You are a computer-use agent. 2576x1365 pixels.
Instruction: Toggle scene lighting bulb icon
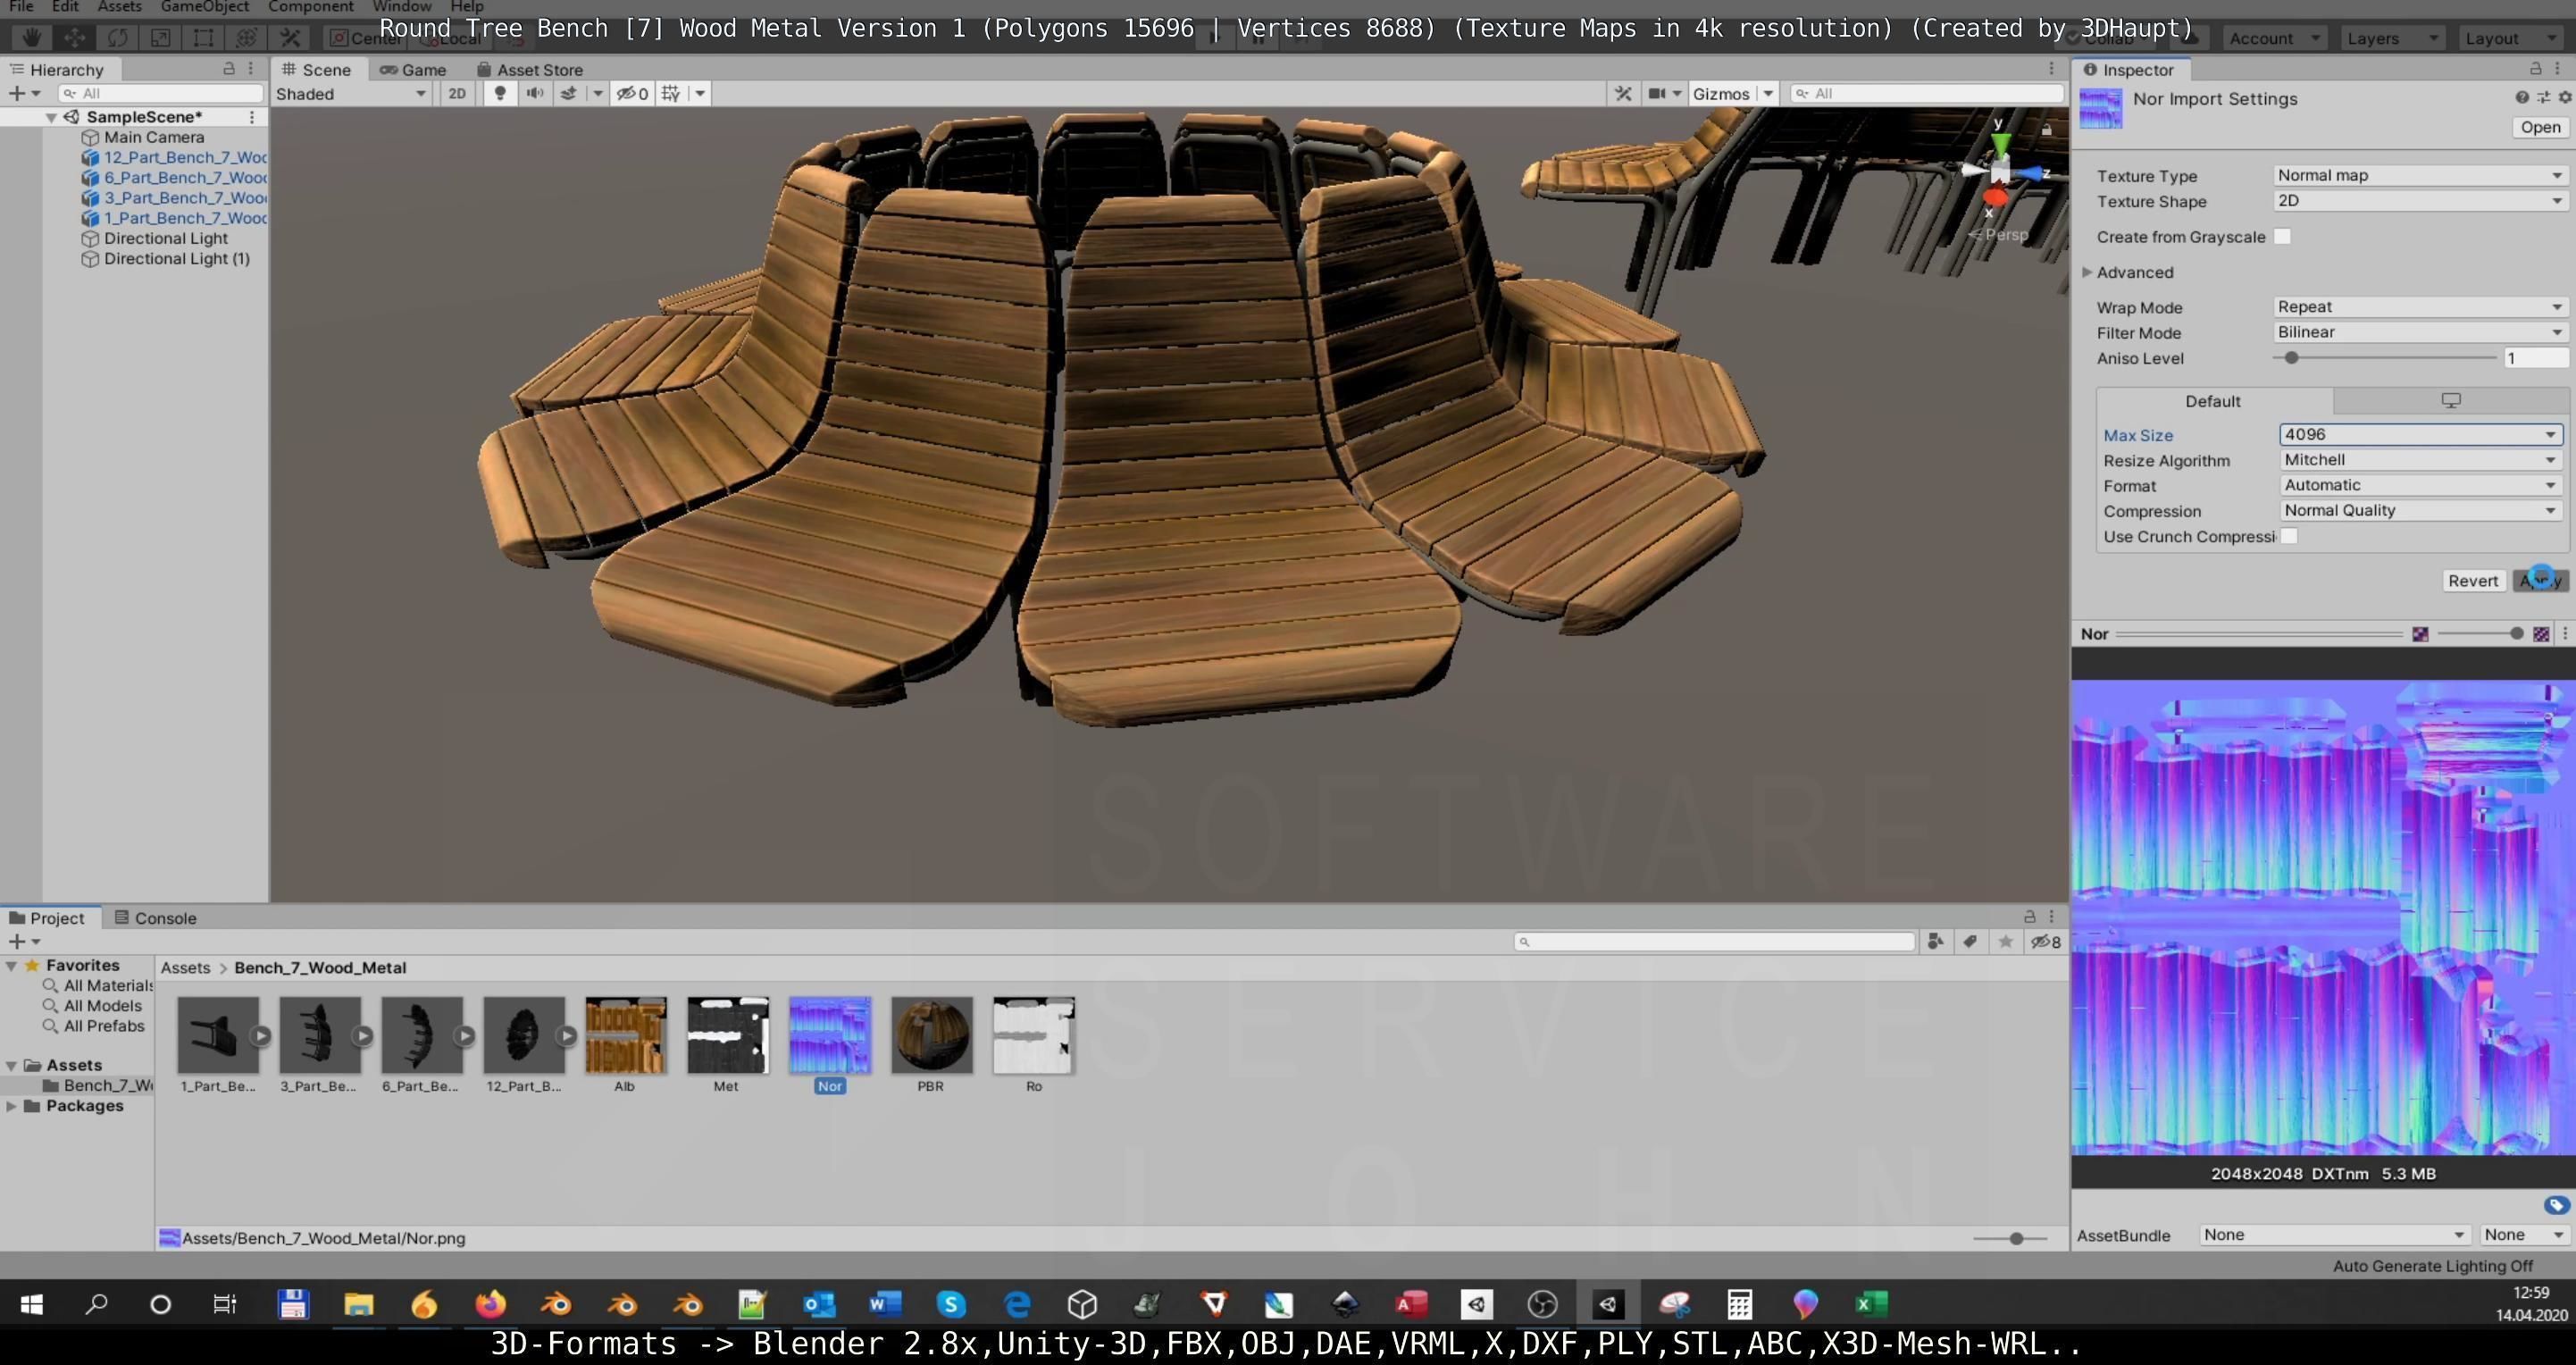pos(500,93)
